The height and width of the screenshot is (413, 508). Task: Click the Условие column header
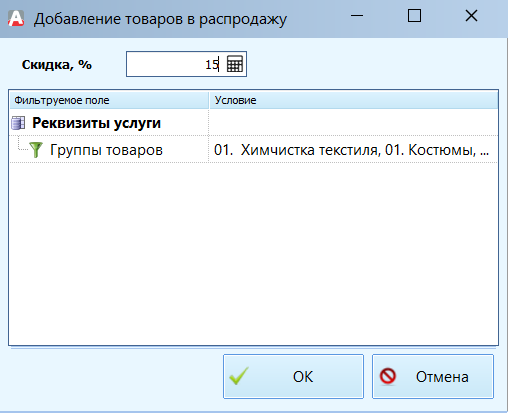coord(354,100)
